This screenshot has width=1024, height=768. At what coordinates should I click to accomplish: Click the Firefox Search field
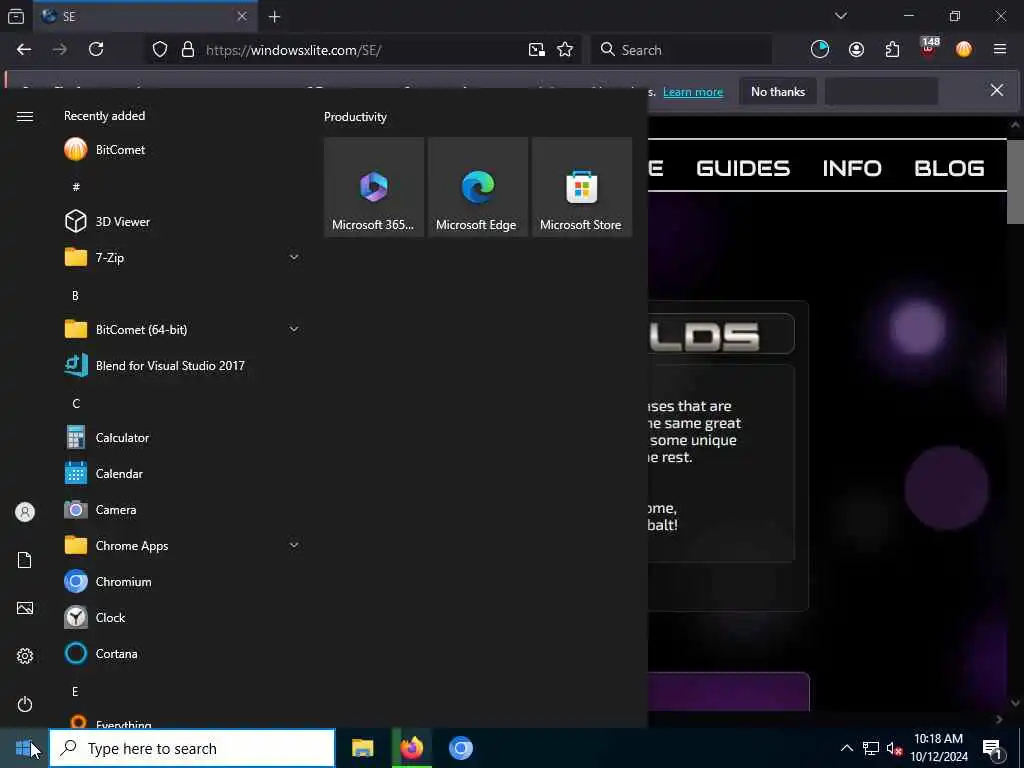[x=681, y=50]
